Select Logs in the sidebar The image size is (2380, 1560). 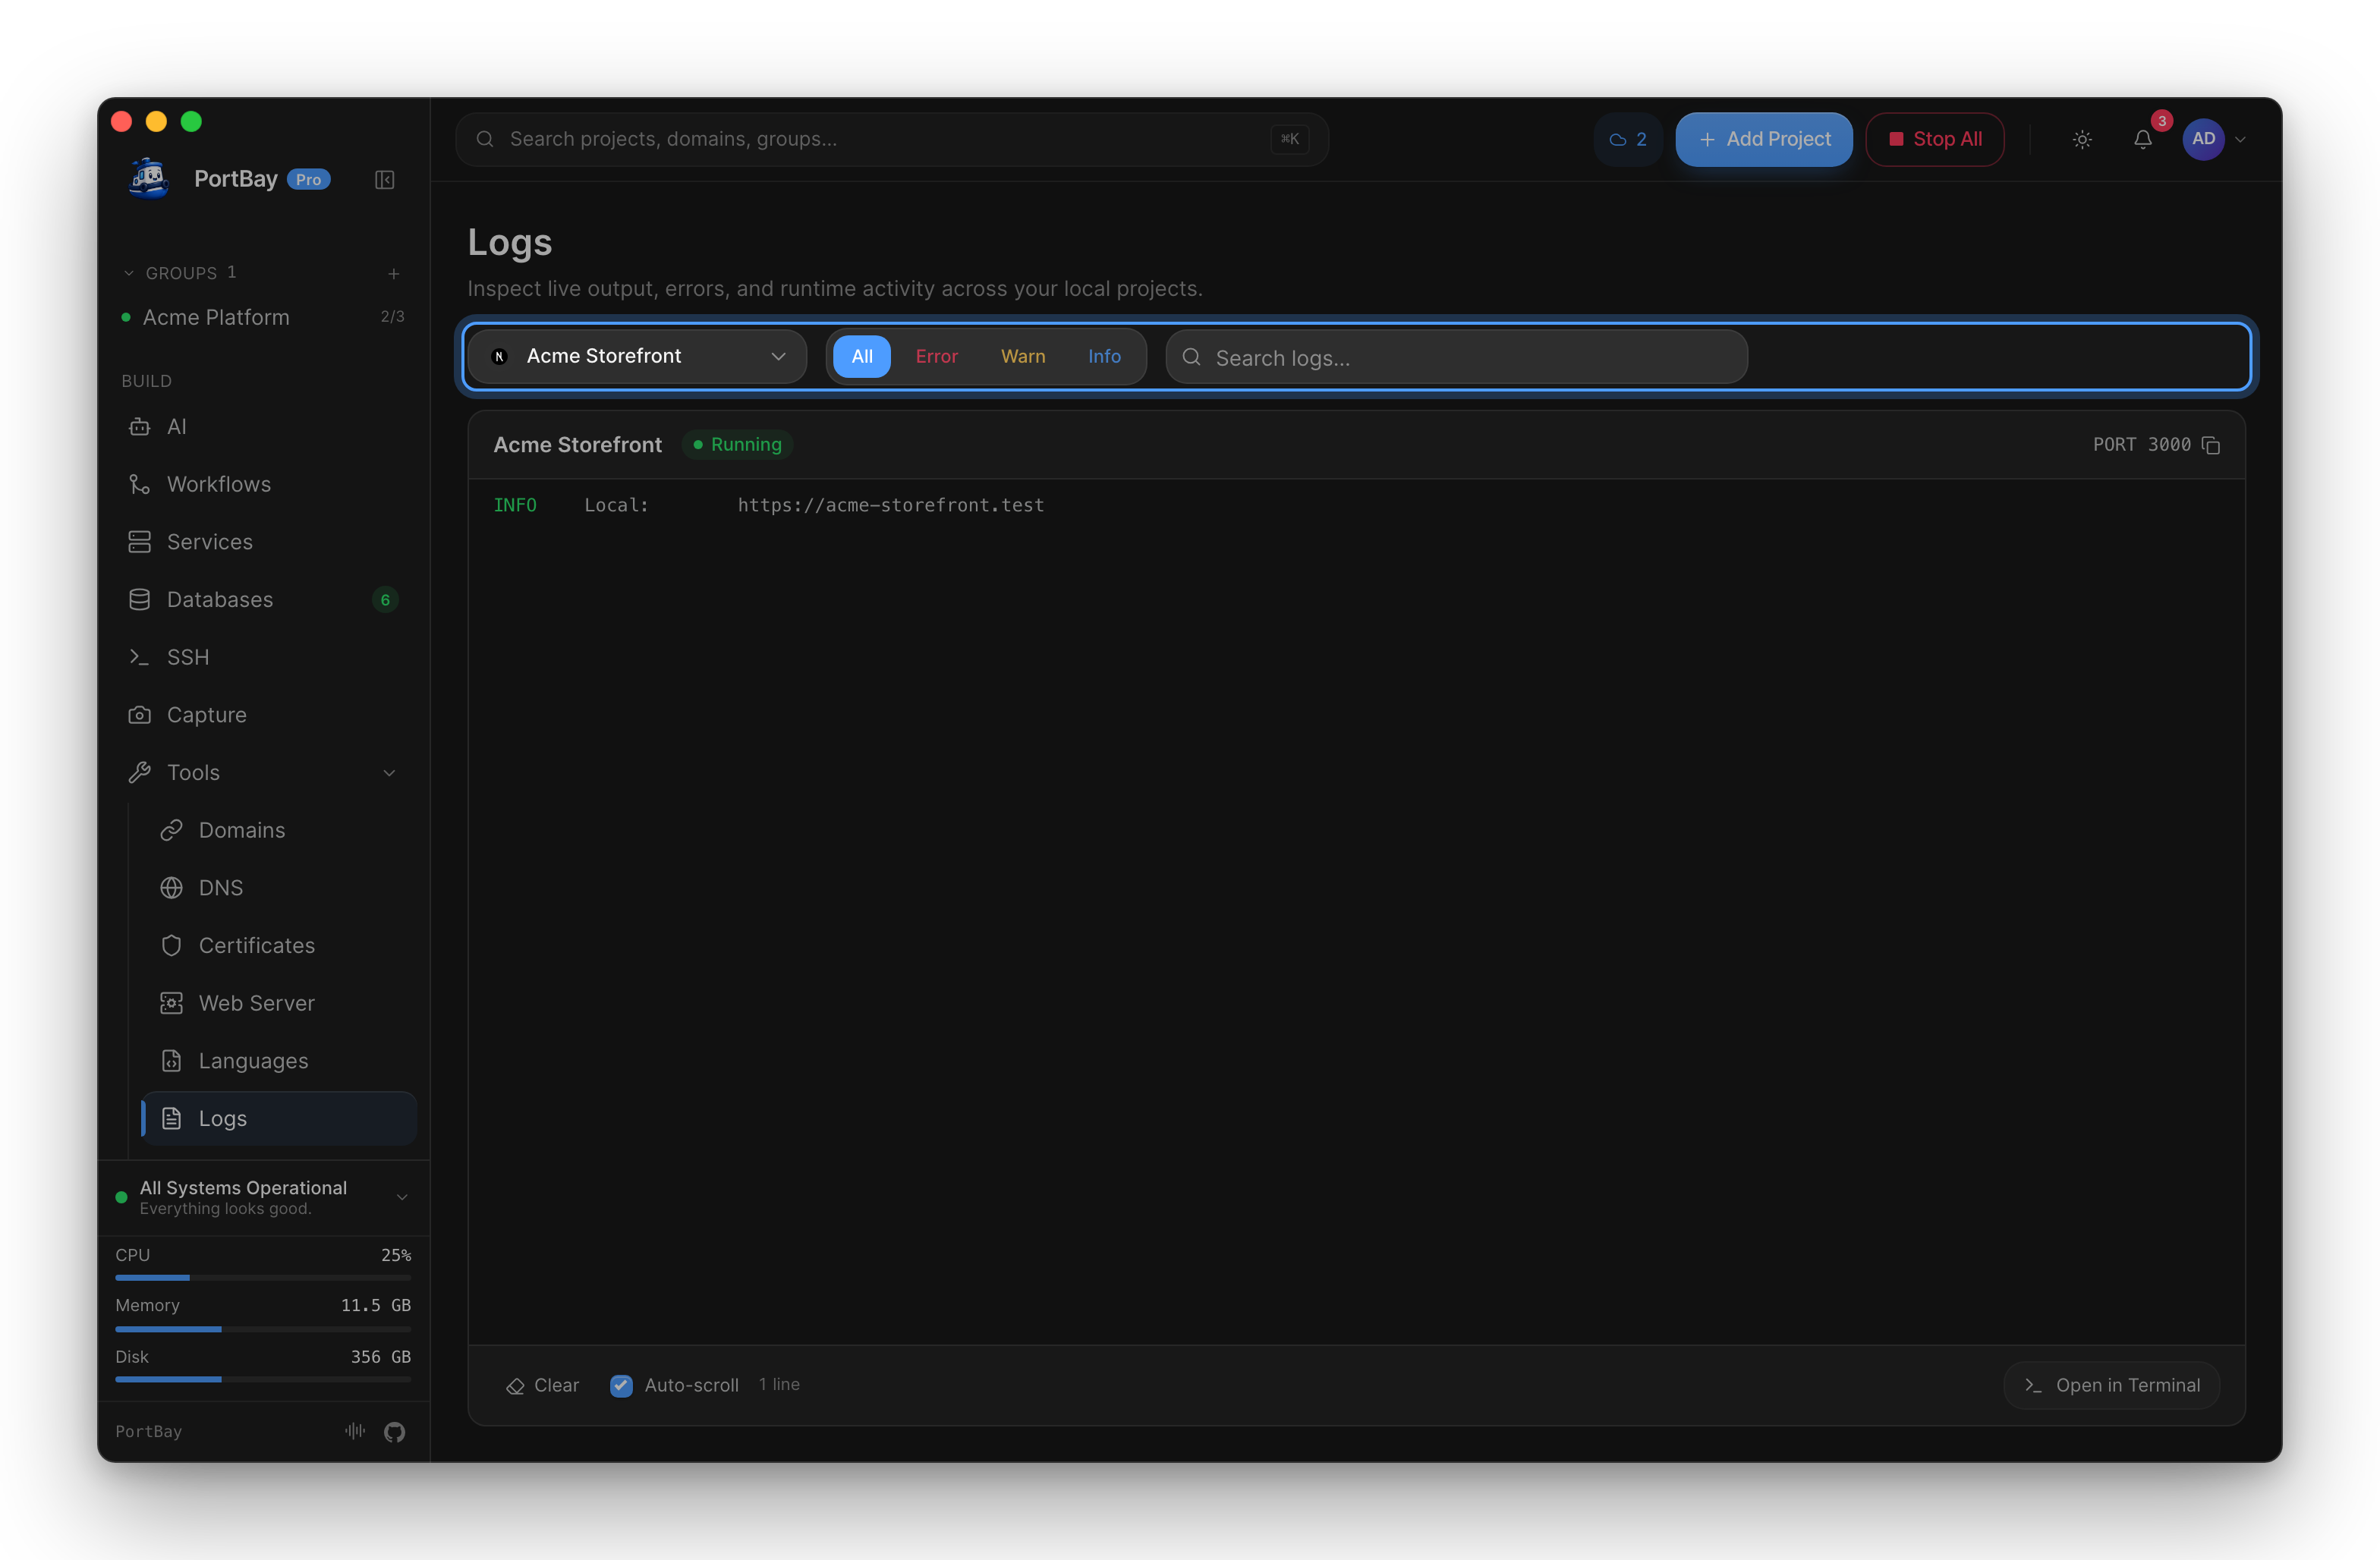coord(279,1118)
